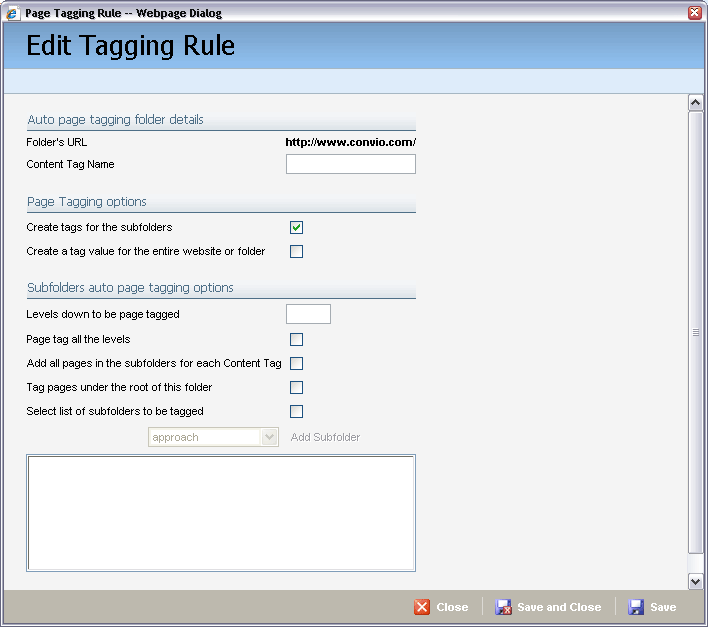The height and width of the screenshot is (627, 708).
Task: Open the approach subfolder dropdown
Action: [268, 437]
